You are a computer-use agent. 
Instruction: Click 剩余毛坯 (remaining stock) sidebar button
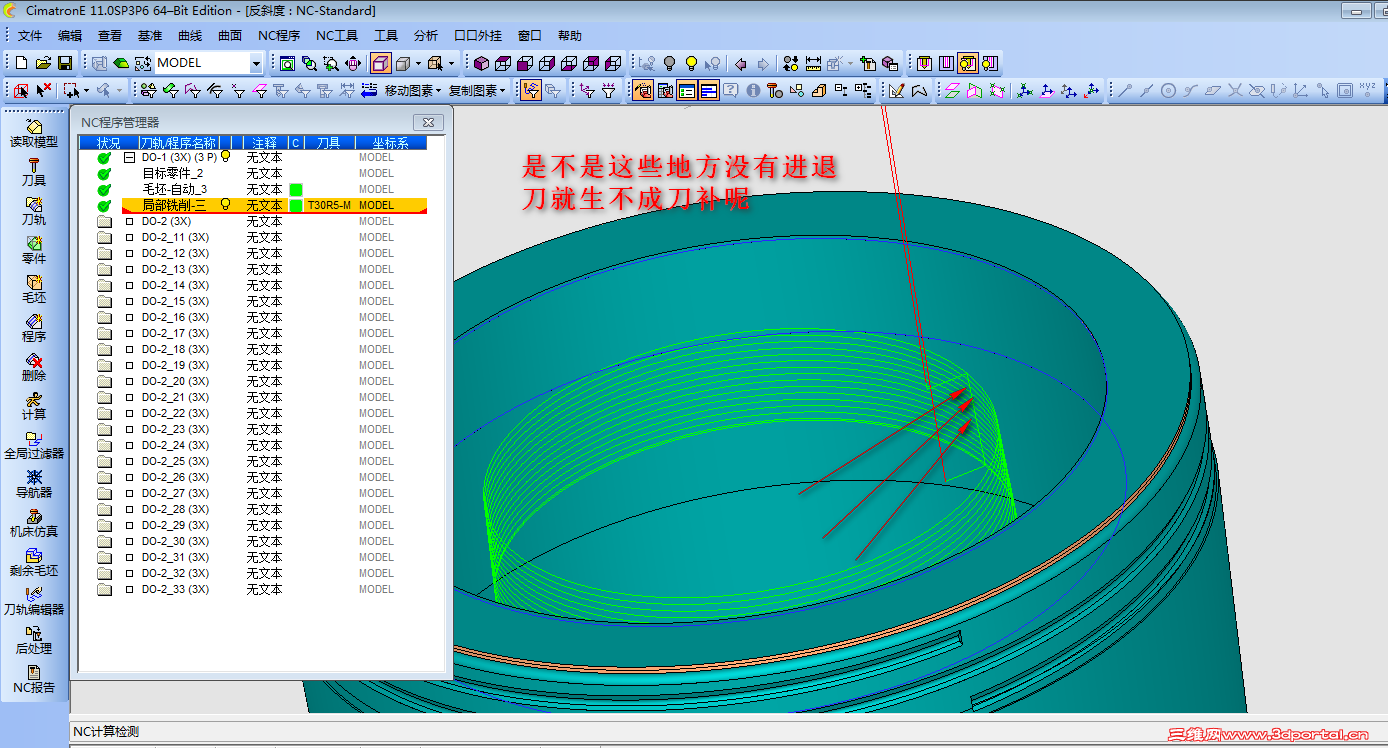(x=34, y=562)
